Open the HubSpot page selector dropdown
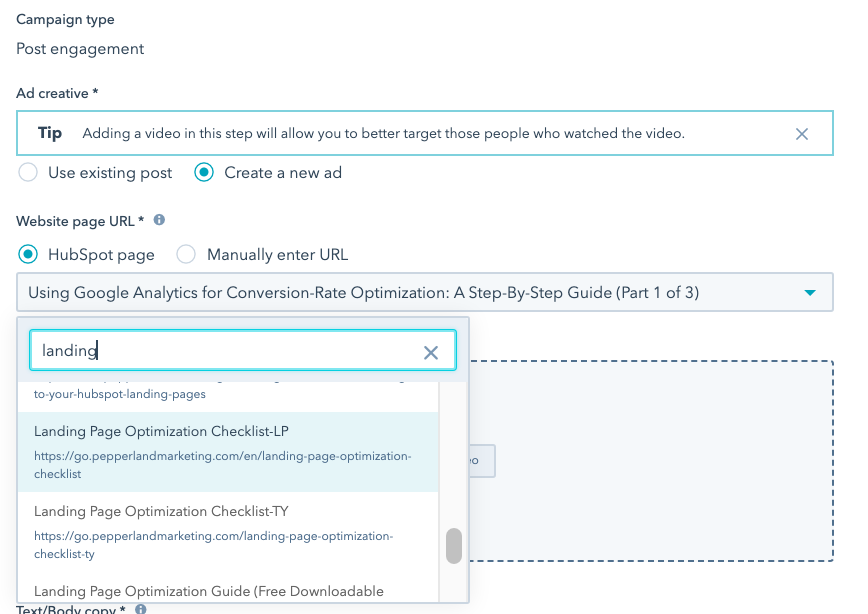This screenshot has height=614, width=868. (425, 292)
